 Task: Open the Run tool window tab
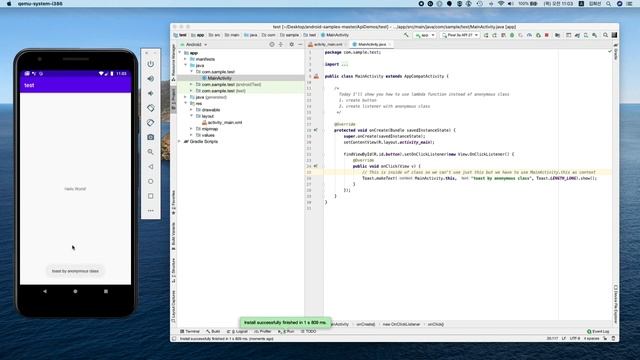click(x=287, y=331)
